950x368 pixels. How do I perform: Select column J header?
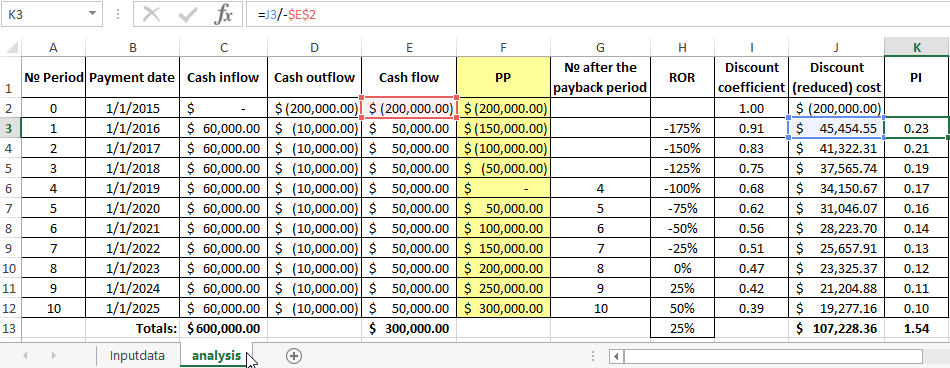836,47
